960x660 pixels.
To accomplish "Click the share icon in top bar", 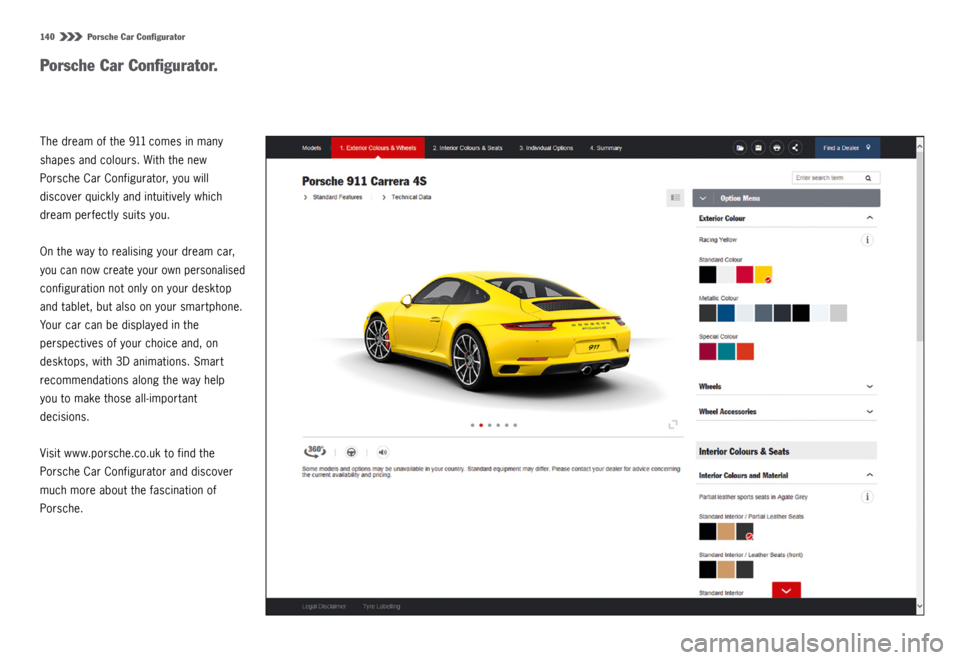I will 795,148.
